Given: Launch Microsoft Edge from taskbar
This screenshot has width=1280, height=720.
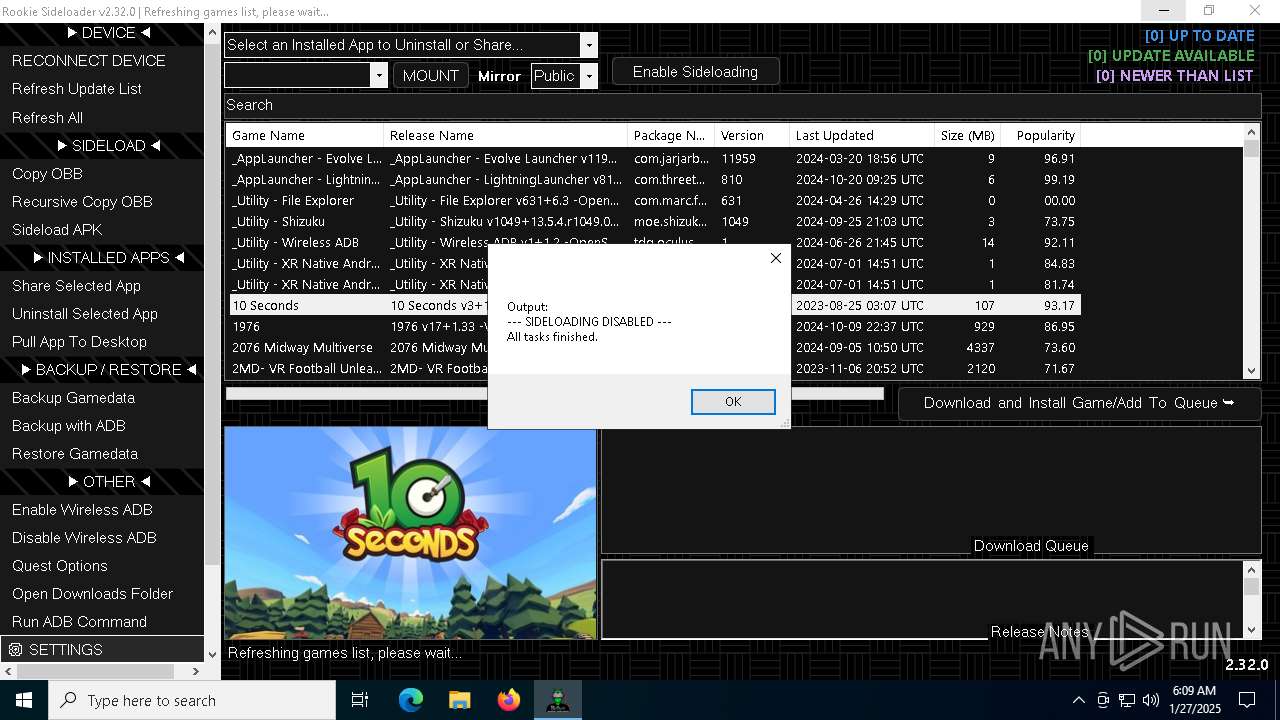Looking at the screenshot, I should click(x=411, y=700).
